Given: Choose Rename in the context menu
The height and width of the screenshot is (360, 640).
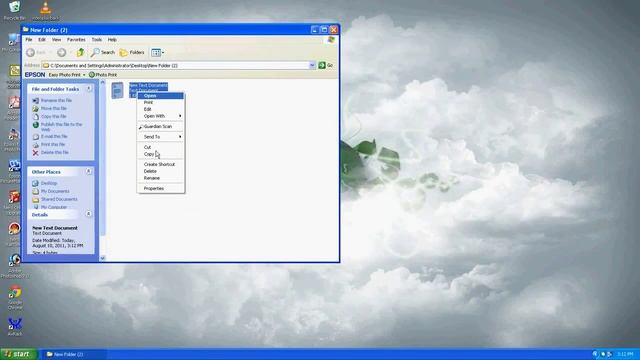Looking at the screenshot, I should pos(160,178).
